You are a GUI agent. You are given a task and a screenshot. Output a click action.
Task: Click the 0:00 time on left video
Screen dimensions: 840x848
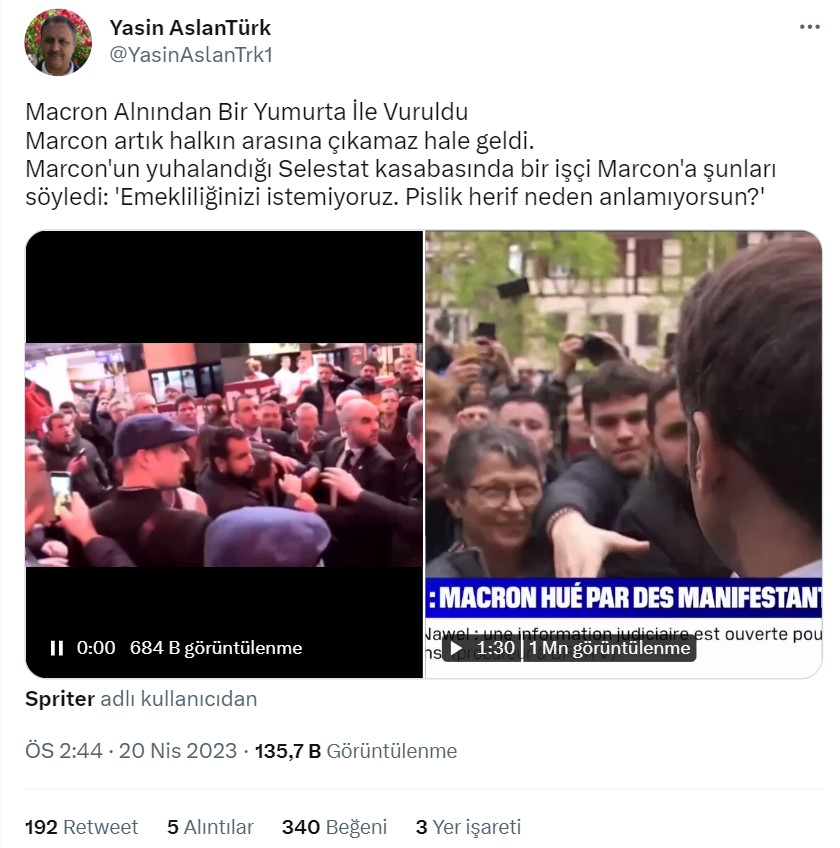click(96, 648)
